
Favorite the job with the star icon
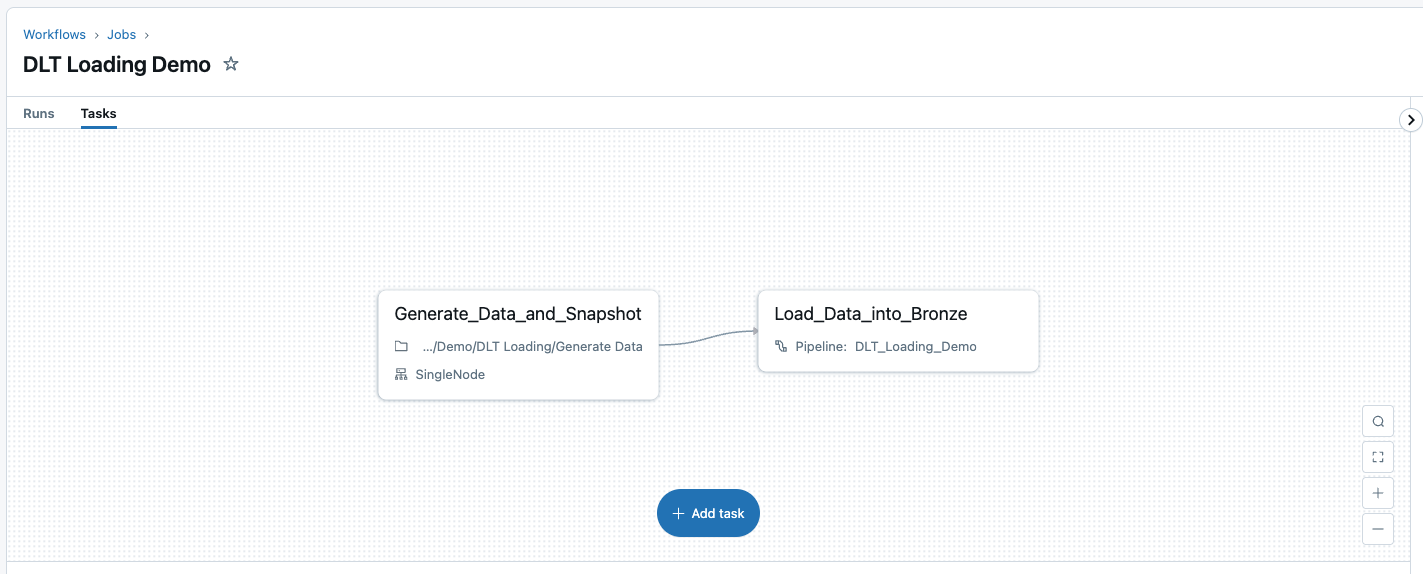click(231, 64)
